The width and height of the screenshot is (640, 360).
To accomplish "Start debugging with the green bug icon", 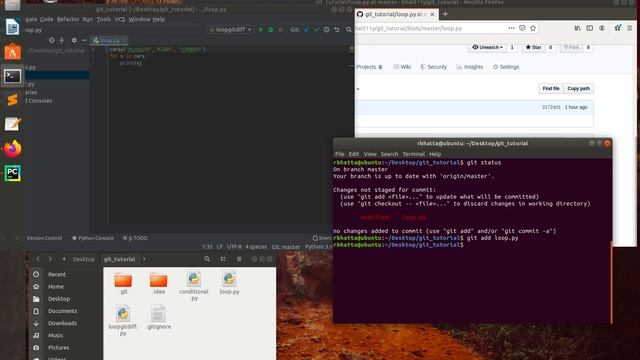I will (271, 29).
